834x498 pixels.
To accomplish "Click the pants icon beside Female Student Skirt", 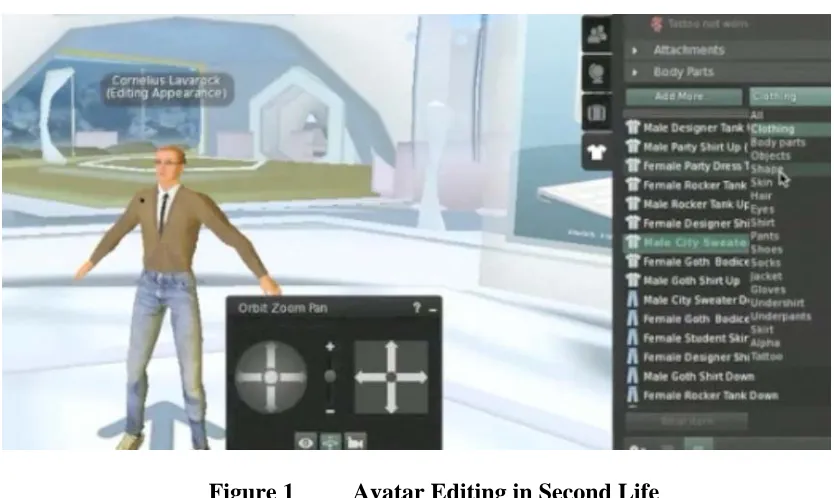I will coord(632,338).
